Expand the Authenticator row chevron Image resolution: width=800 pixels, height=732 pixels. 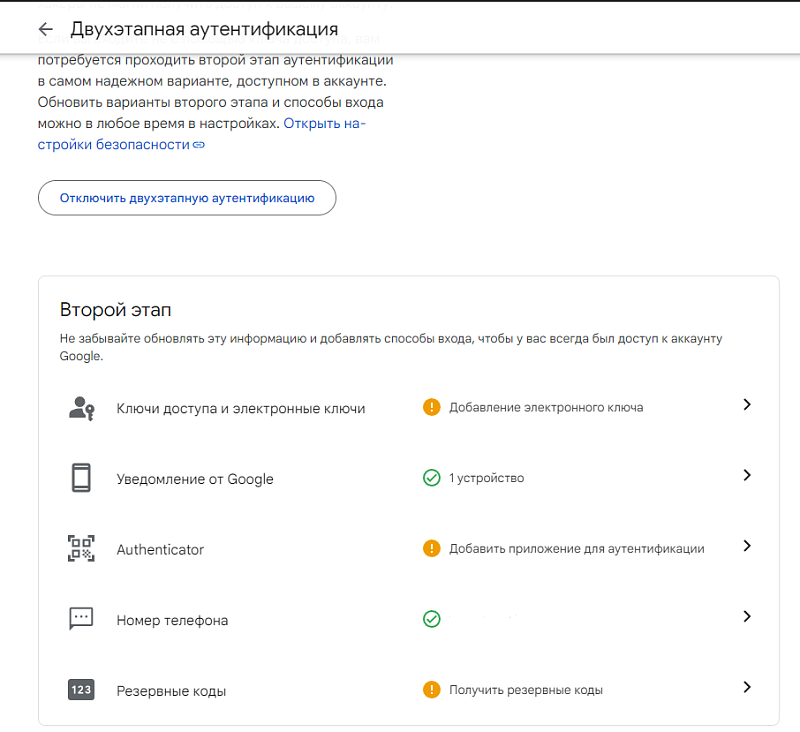(x=746, y=546)
